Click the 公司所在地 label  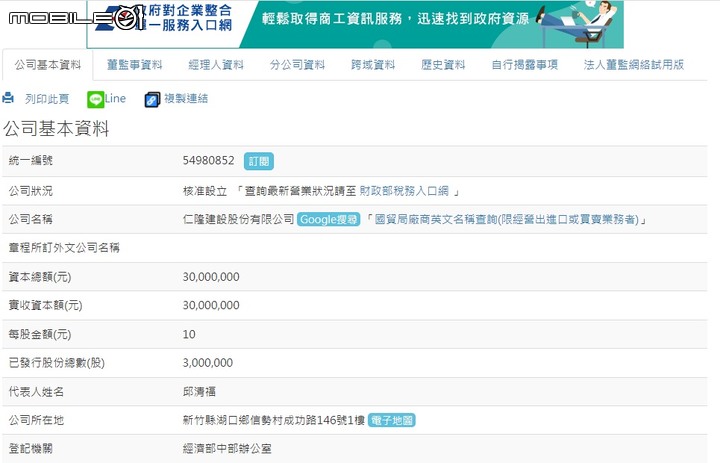[x=36, y=420]
